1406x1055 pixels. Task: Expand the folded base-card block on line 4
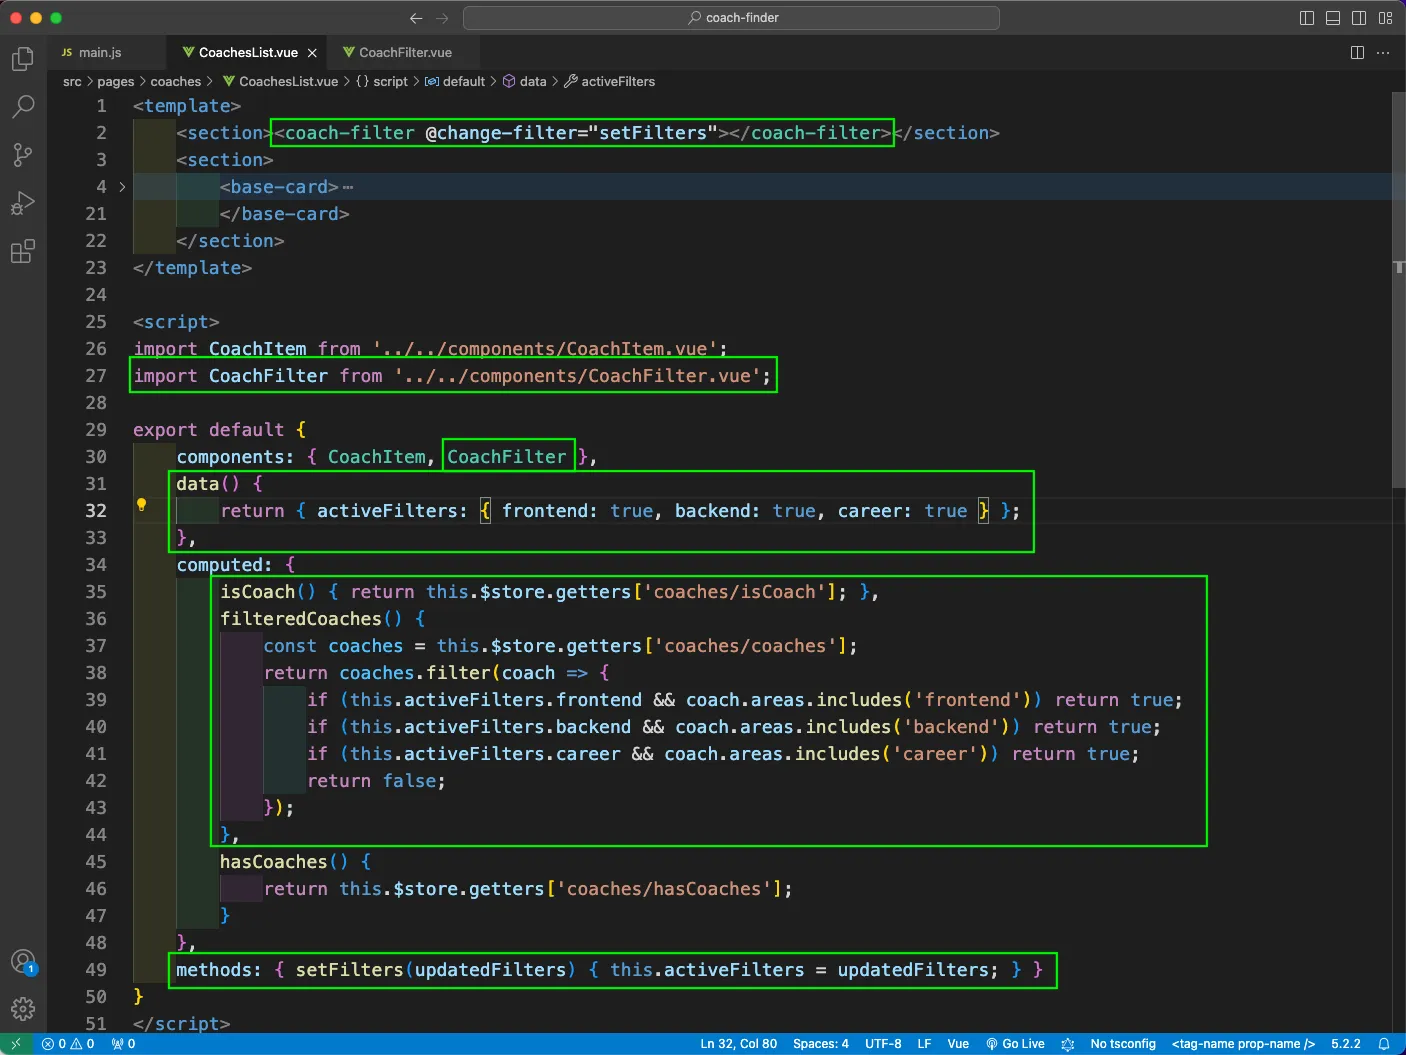pos(122,187)
